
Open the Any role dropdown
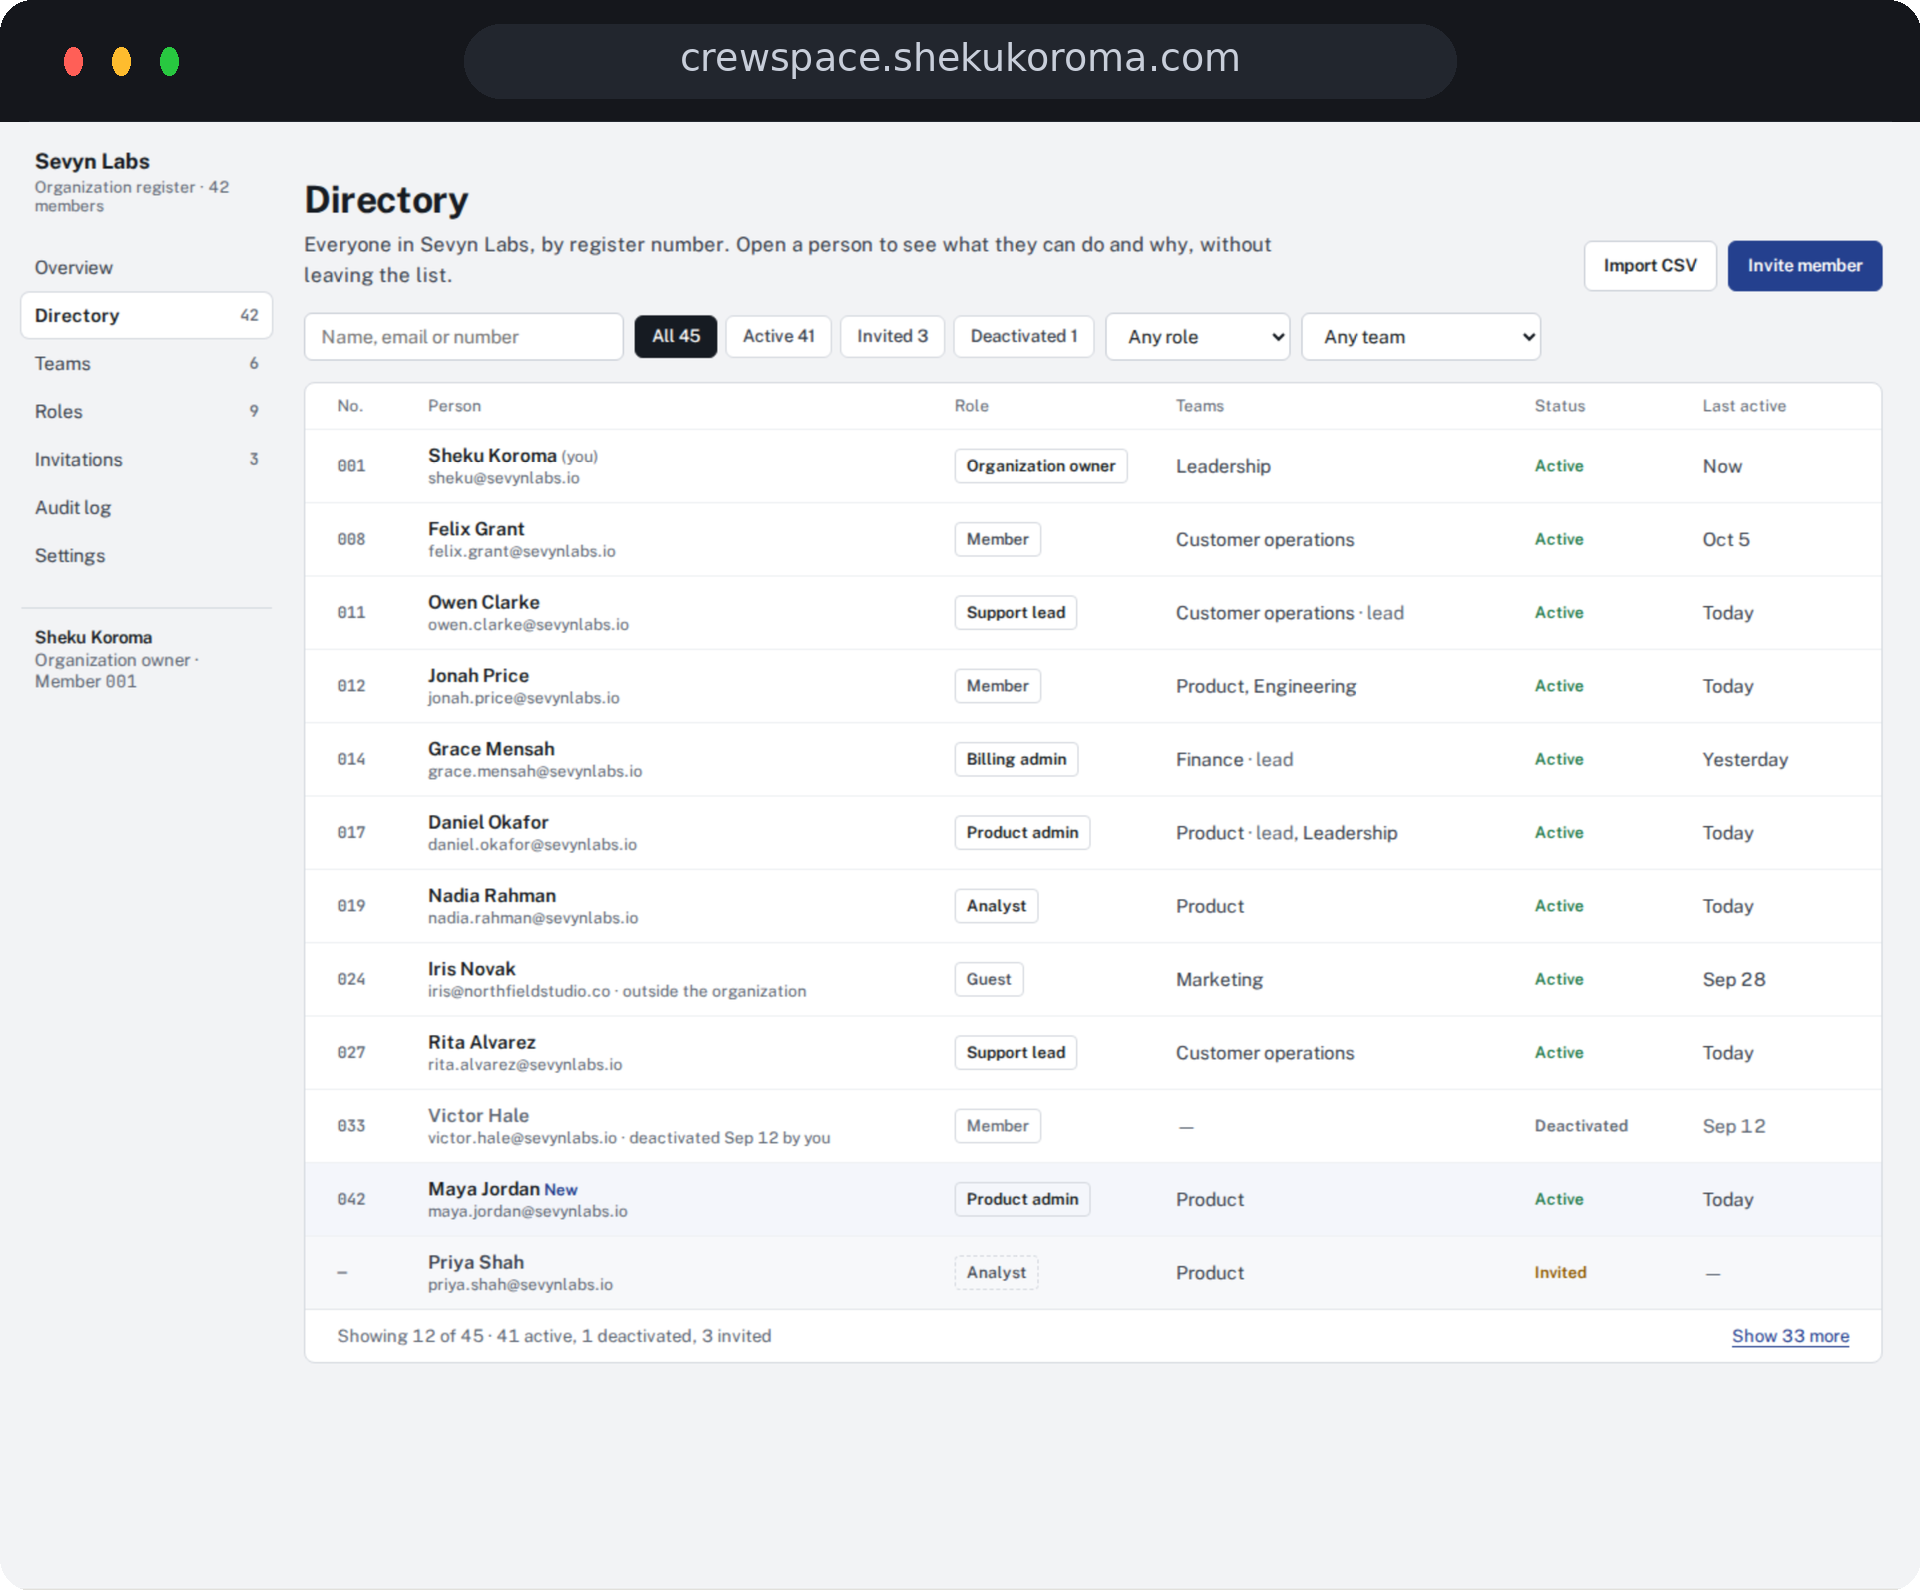[x=1197, y=337]
